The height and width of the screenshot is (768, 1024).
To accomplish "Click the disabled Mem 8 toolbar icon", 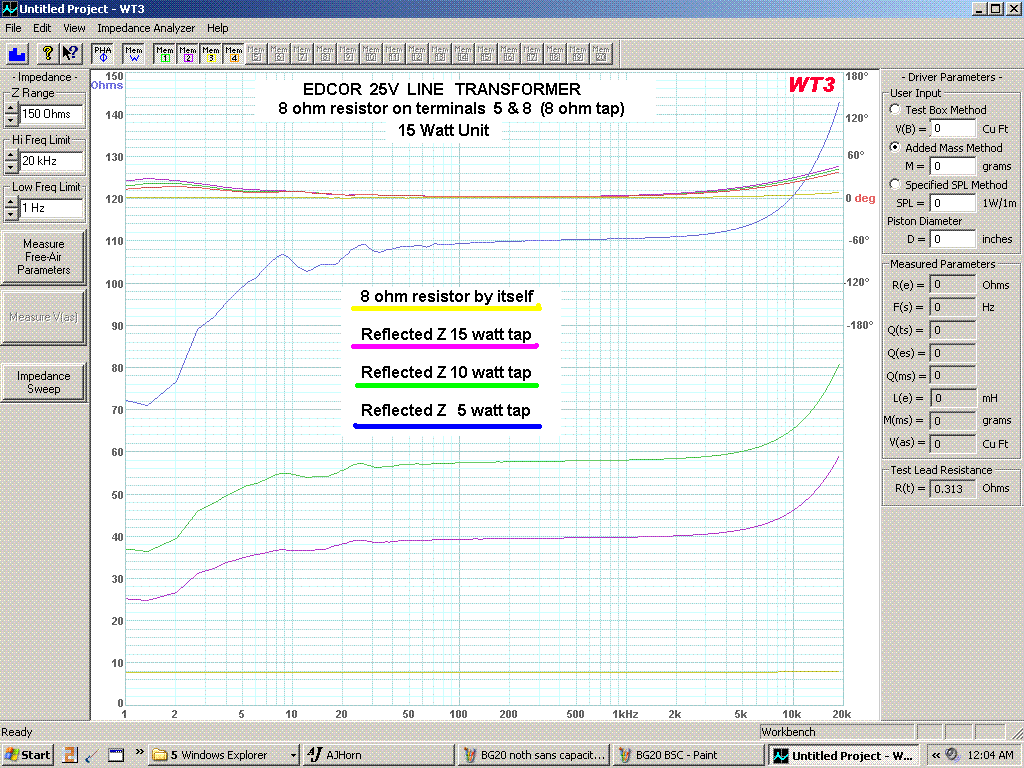I will click(325, 54).
